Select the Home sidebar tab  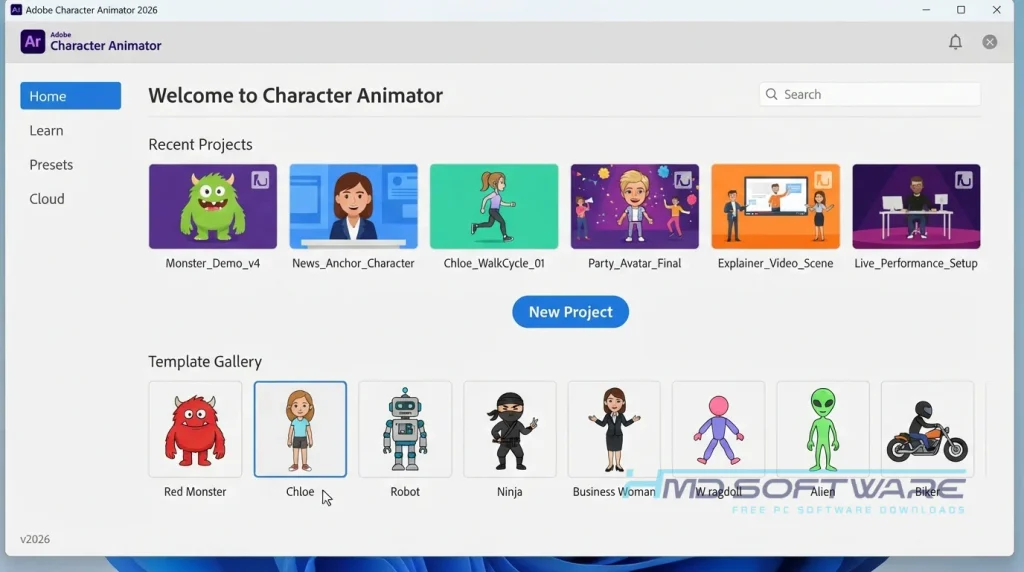(x=71, y=96)
